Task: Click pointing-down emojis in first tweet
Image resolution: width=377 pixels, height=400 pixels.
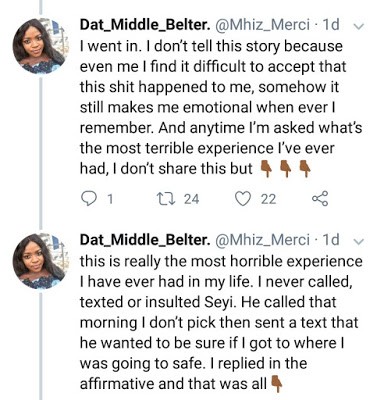Action: 285,168
